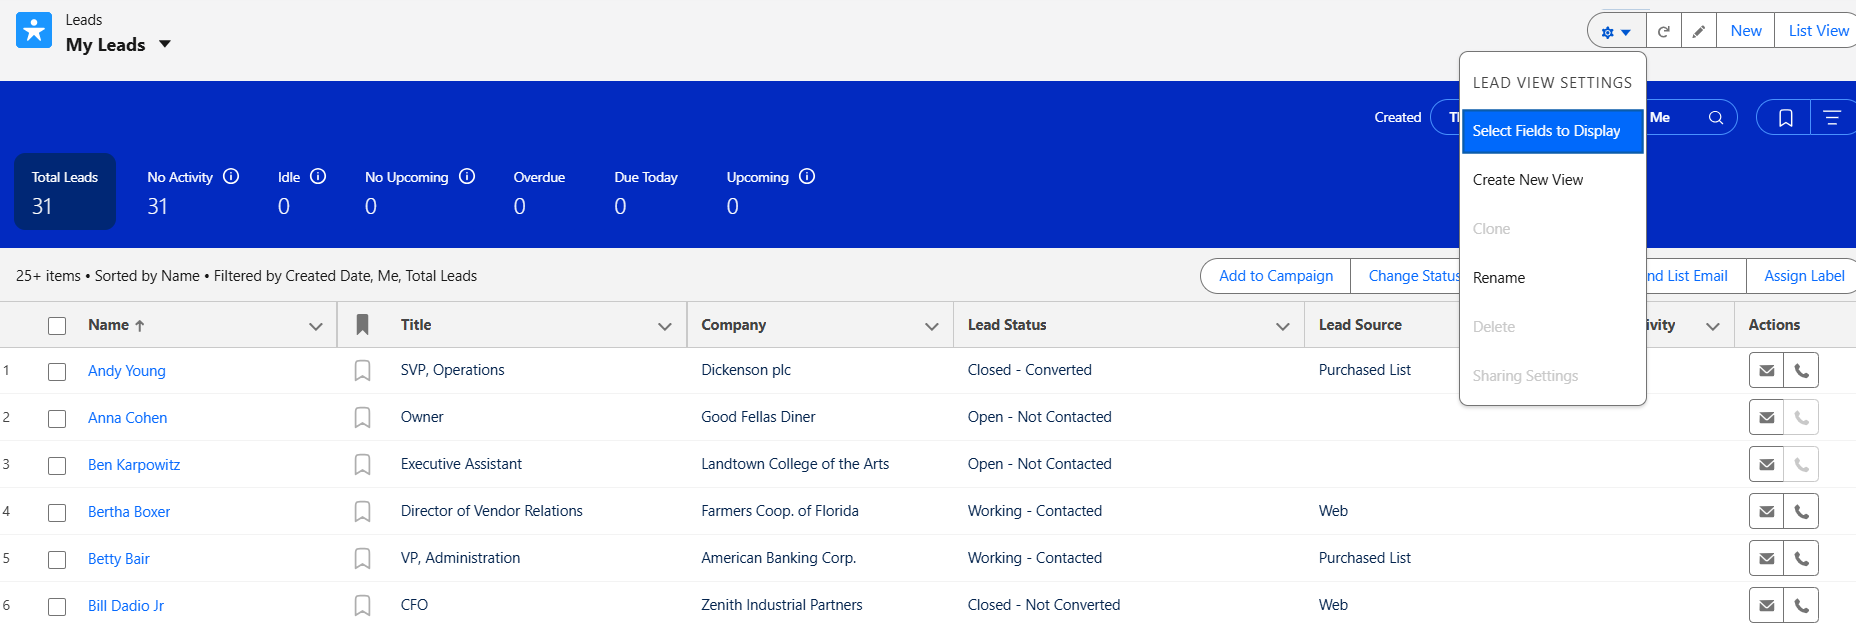Bookmark the Anna Cohen lead

coord(362,418)
